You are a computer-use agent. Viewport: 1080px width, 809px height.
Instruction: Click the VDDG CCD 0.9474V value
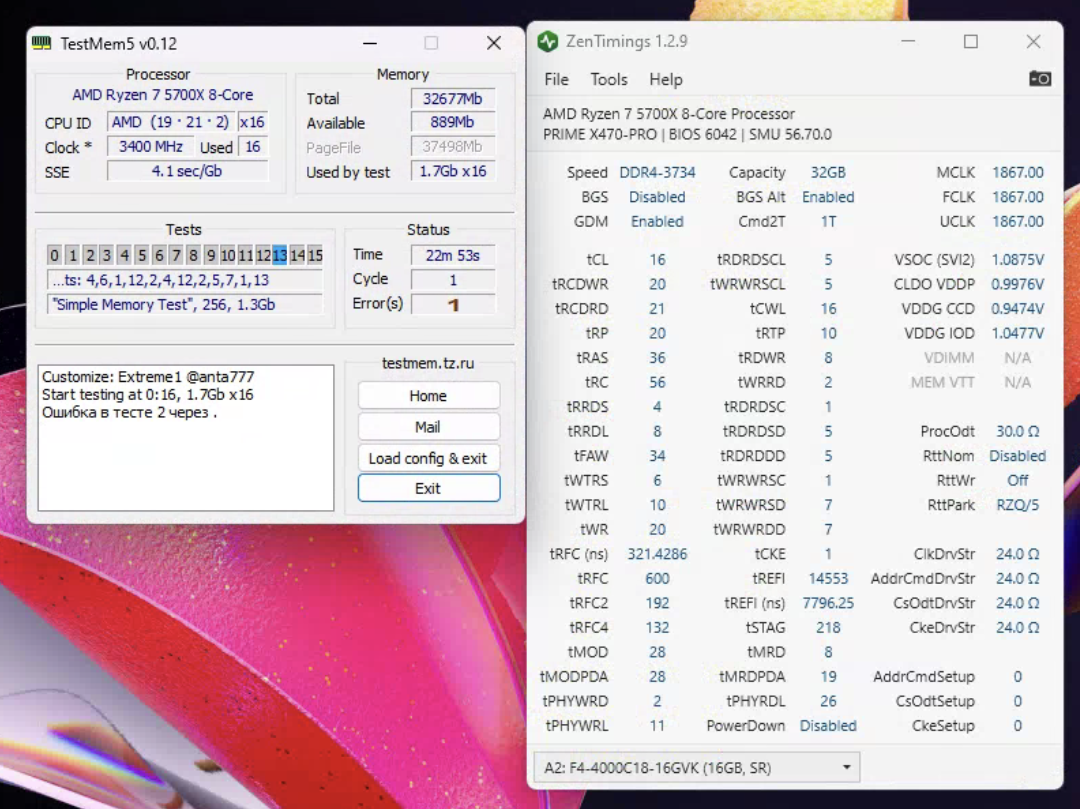(x=1017, y=309)
